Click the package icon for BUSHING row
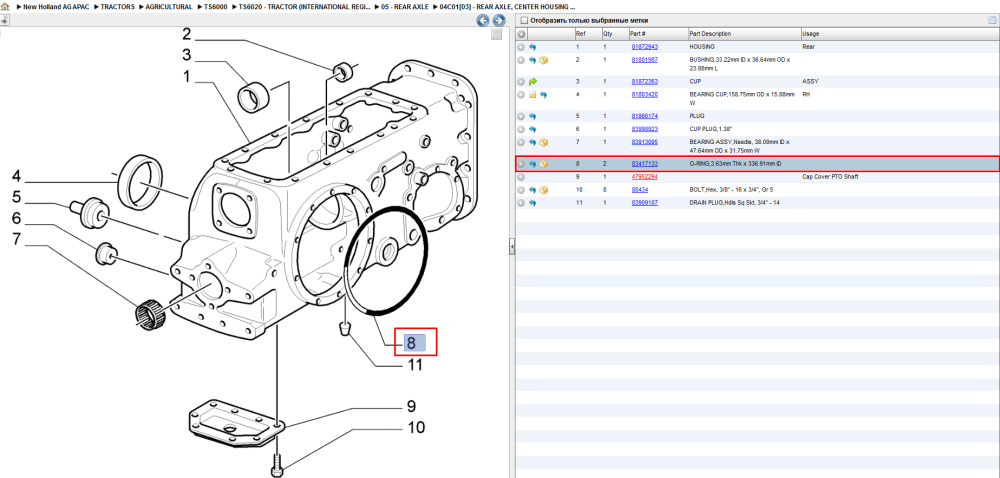 click(x=543, y=60)
